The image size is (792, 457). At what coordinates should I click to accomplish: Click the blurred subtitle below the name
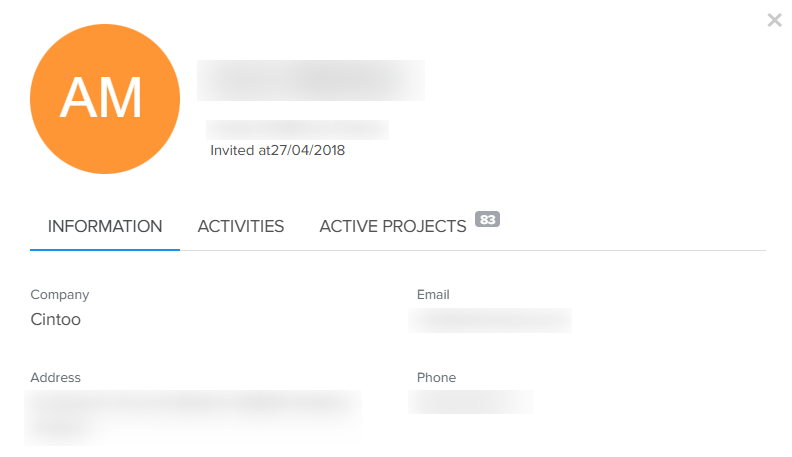pyautogui.click(x=298, y=130)
